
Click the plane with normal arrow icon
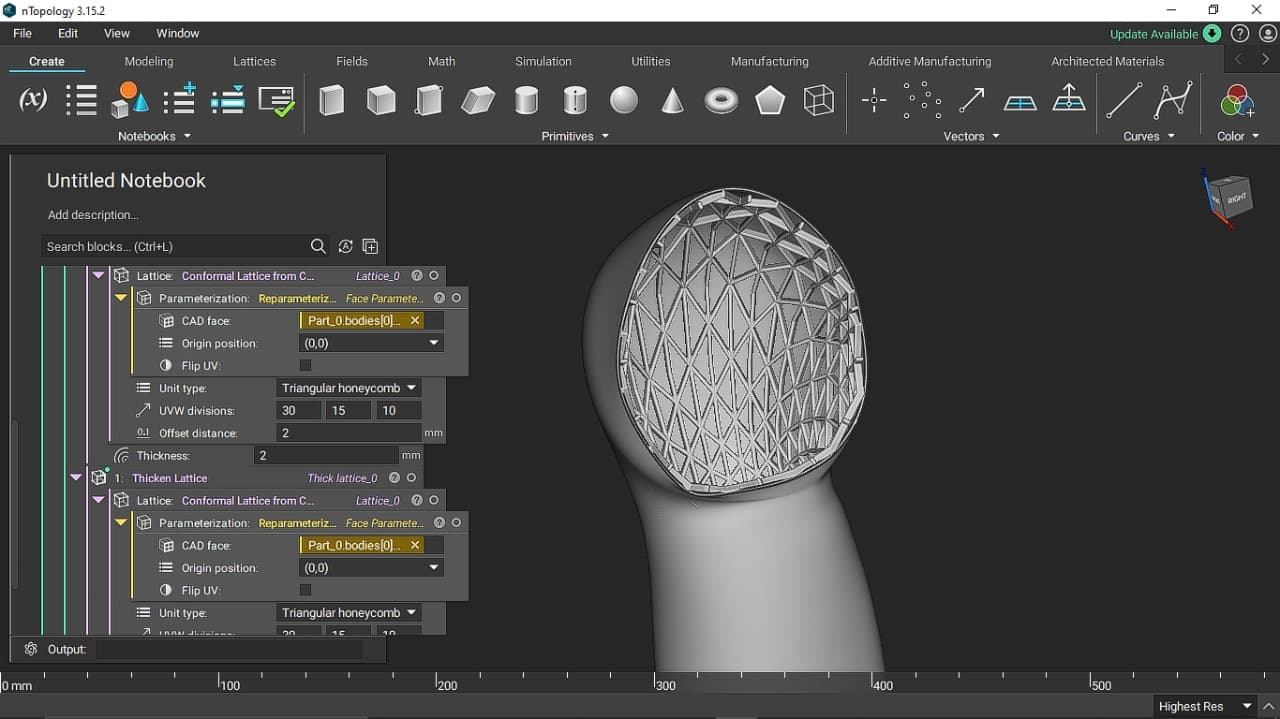1069,99
